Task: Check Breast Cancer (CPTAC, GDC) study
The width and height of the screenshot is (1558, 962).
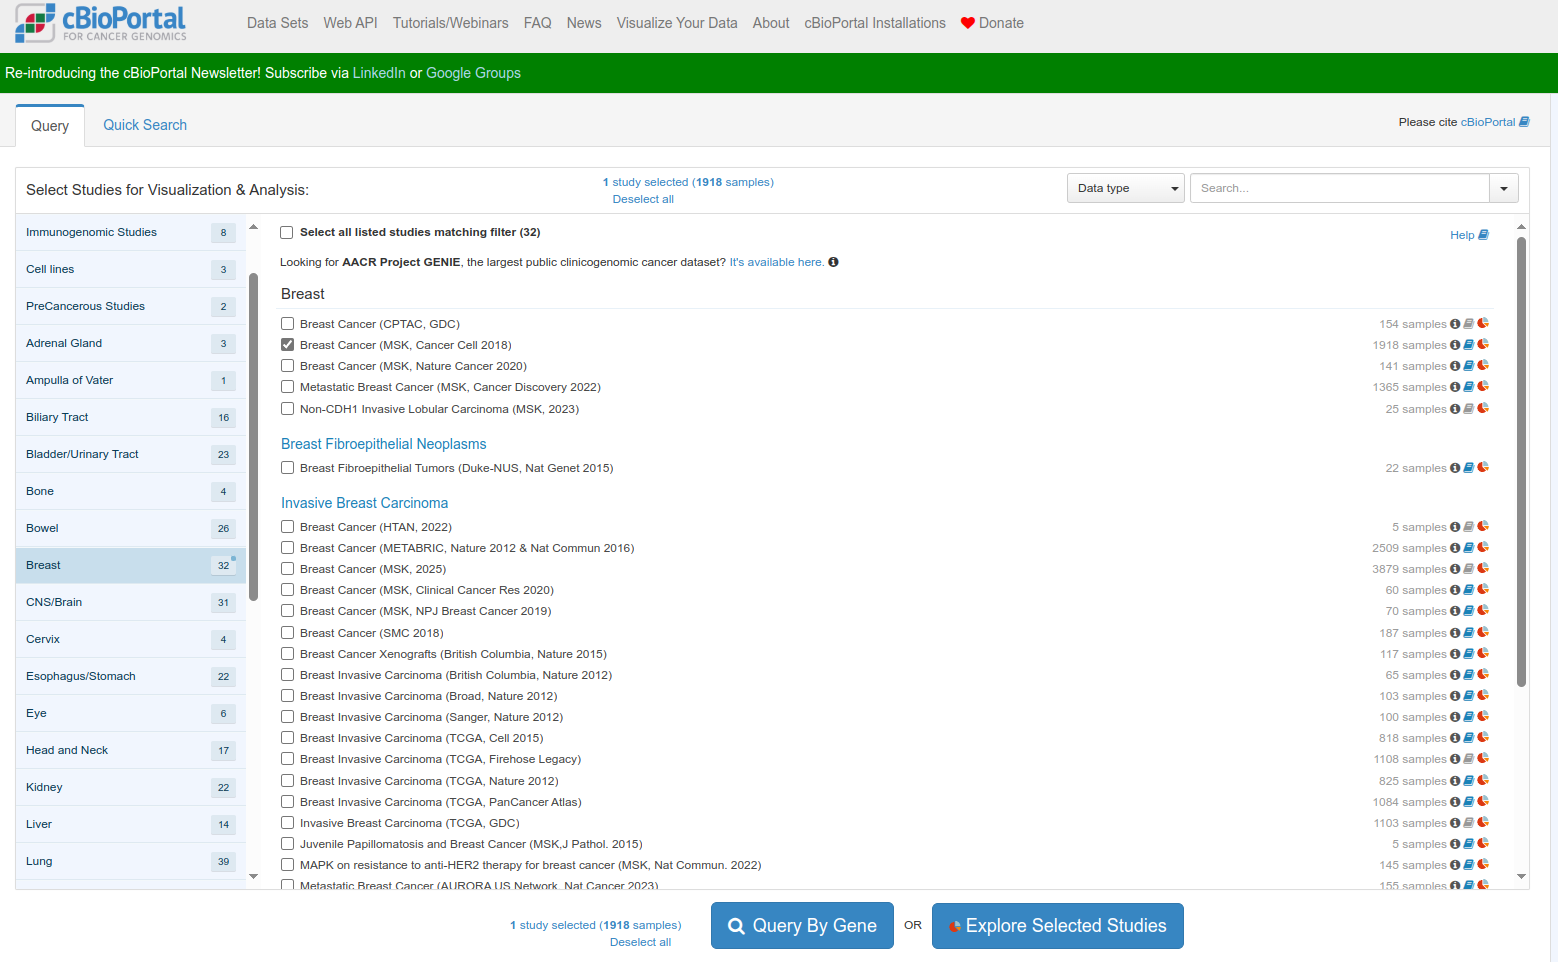Action: (288, 324)
